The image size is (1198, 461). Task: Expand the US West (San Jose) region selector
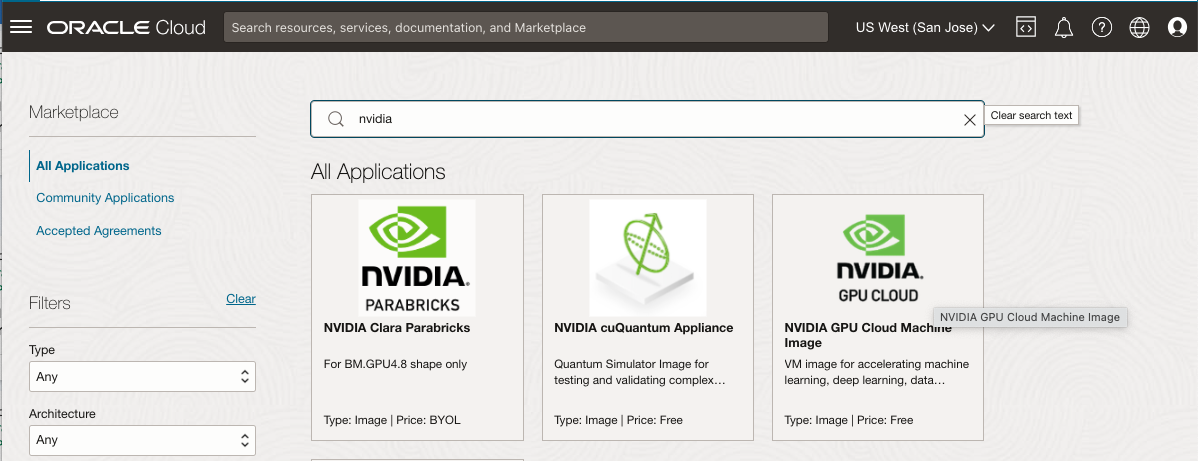pos(924,28)
